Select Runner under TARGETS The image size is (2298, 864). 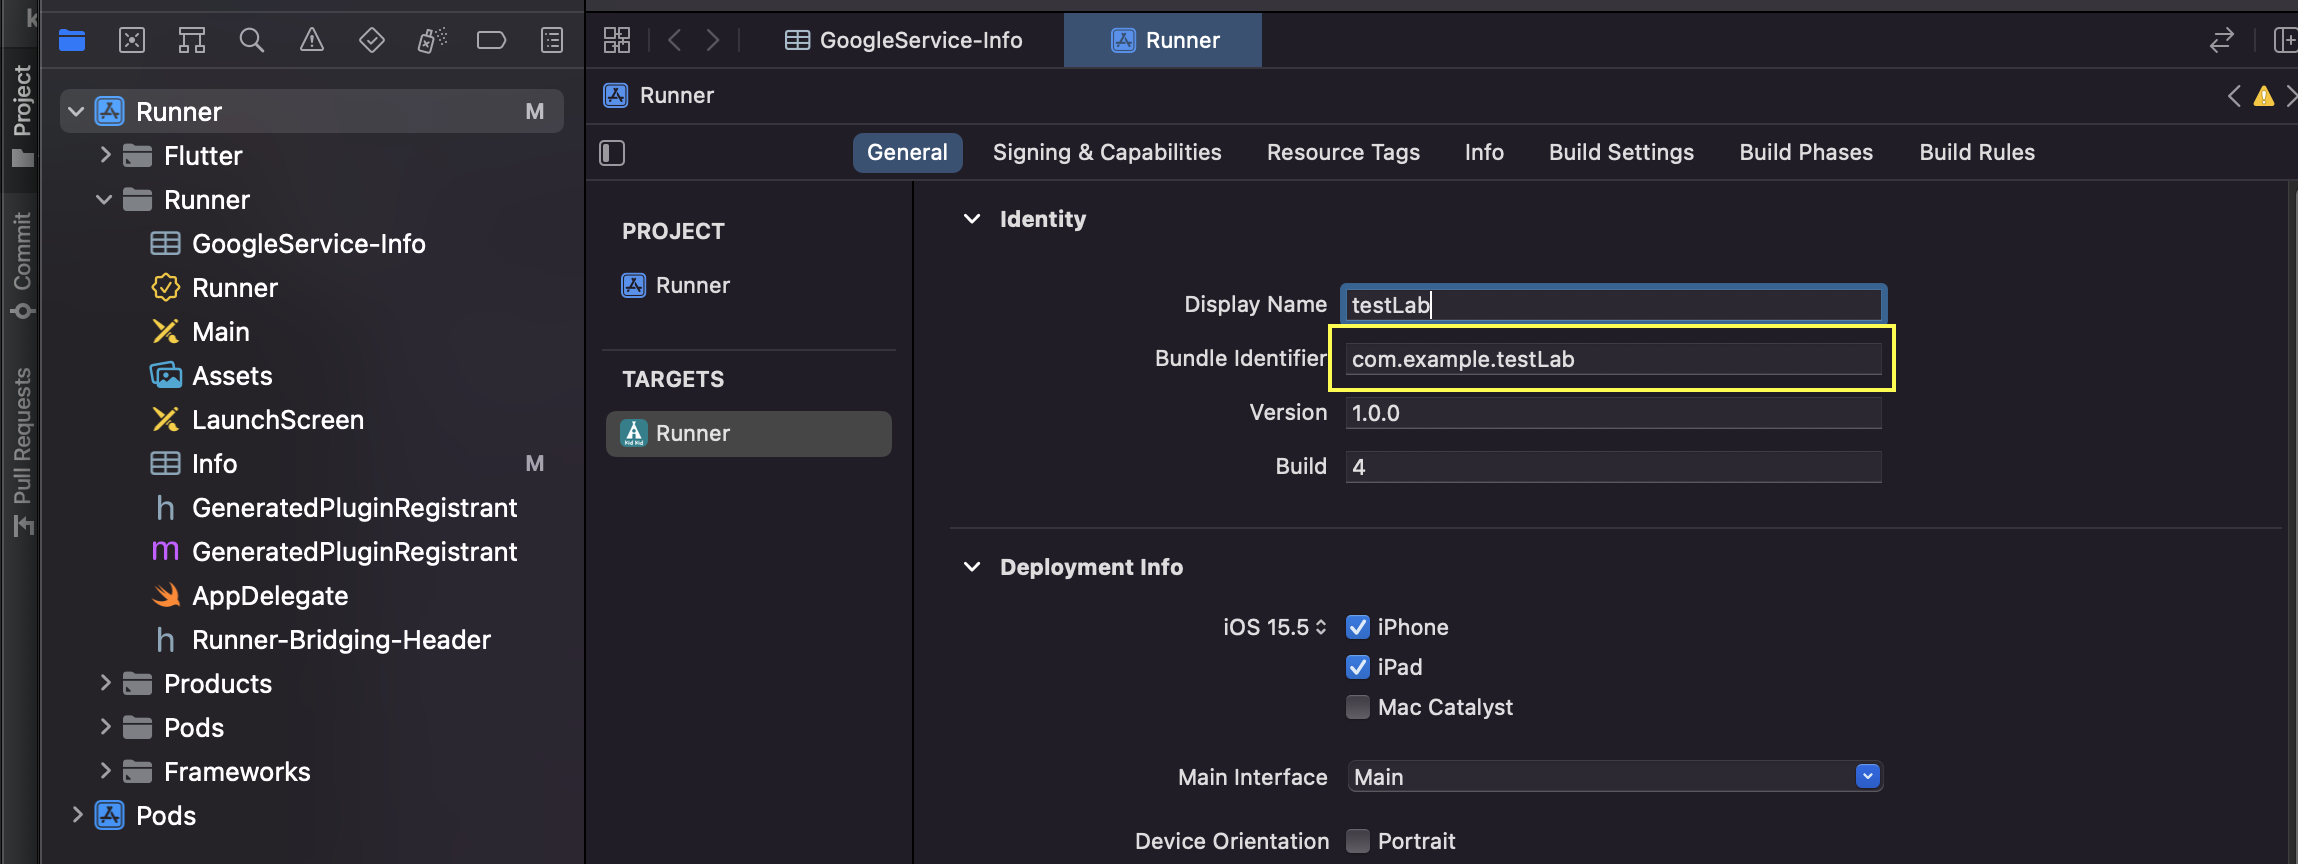point(748,434)
